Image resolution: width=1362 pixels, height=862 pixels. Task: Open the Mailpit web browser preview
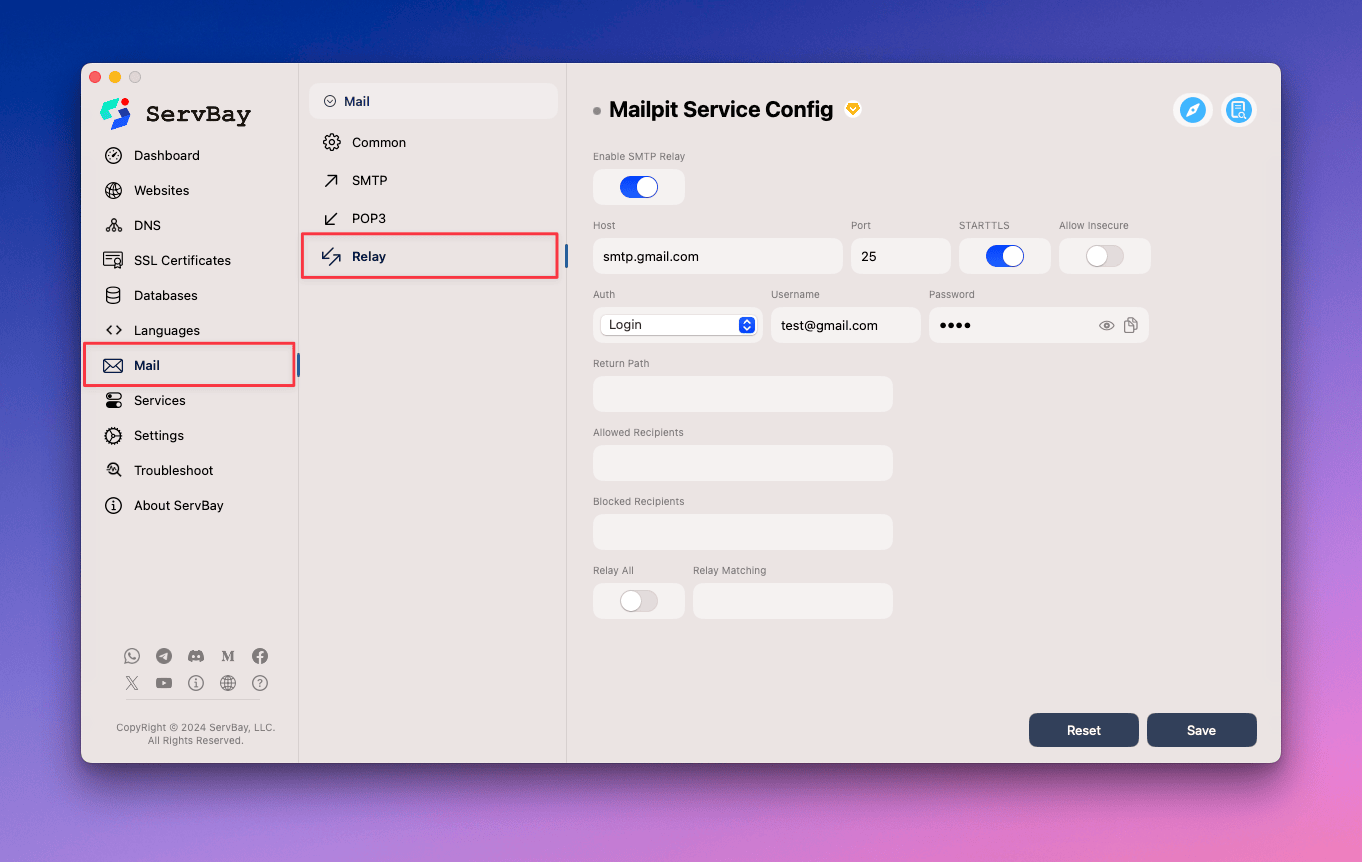1192,110
